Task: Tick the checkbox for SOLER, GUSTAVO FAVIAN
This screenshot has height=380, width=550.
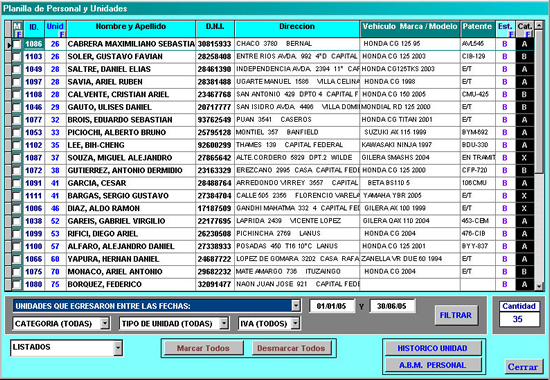Action: click(17, 57)
